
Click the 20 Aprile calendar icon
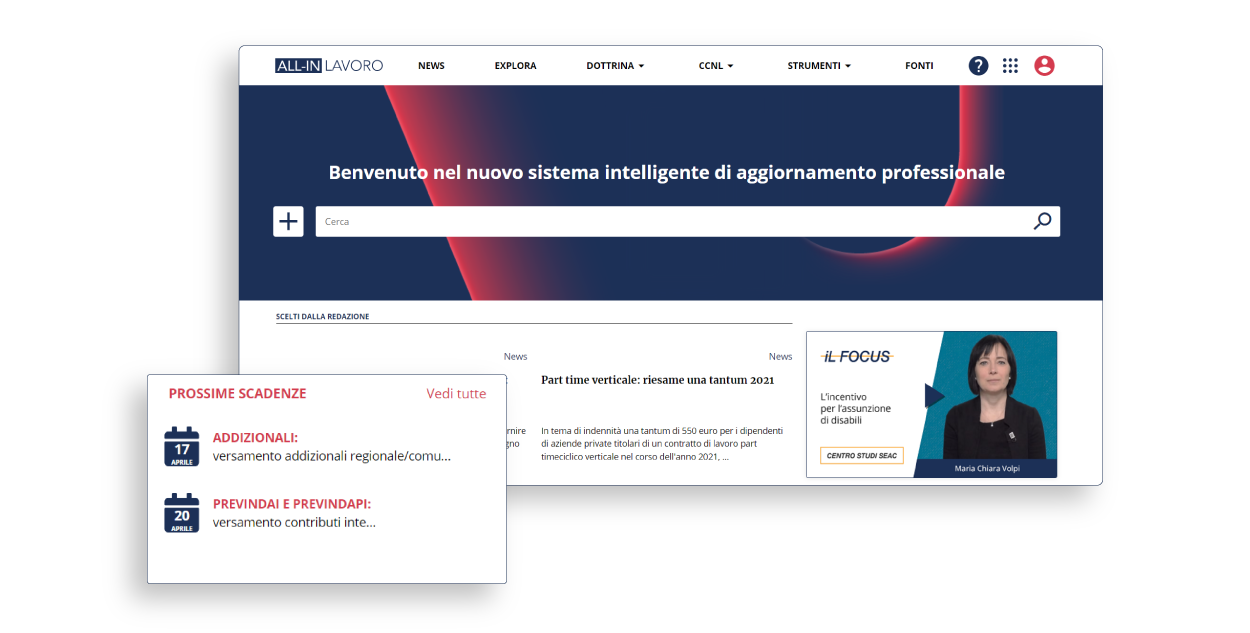pyautogui.click(x=182, y=513)
